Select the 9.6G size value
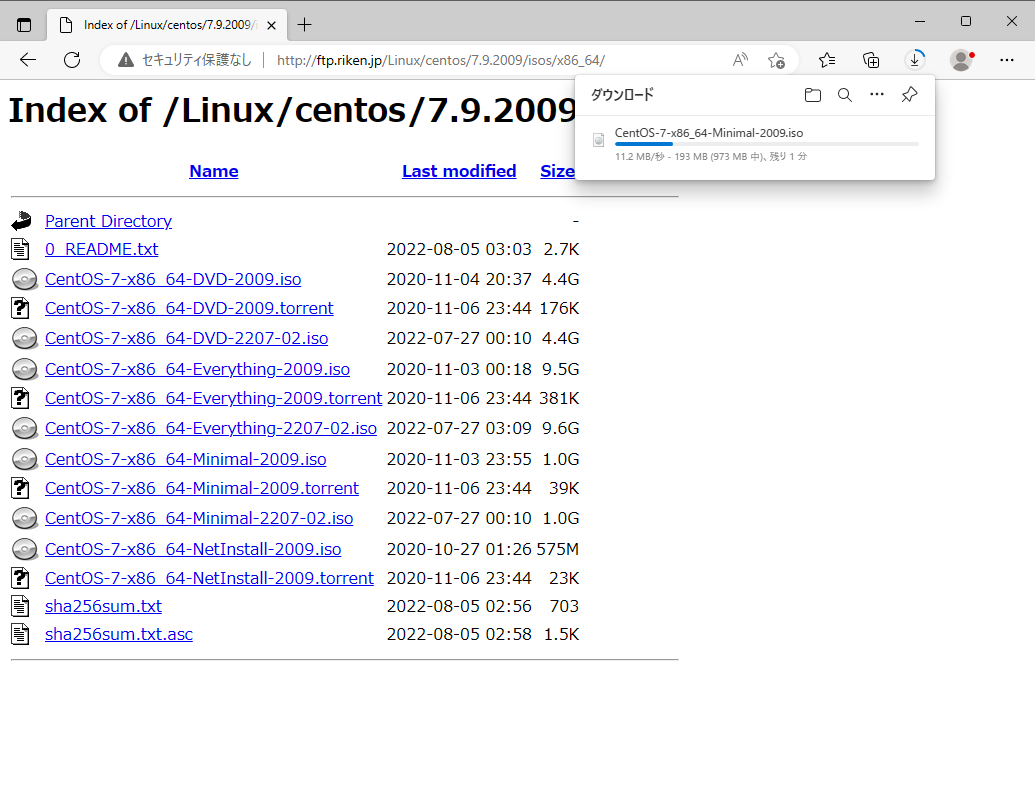 pos(560,428)
